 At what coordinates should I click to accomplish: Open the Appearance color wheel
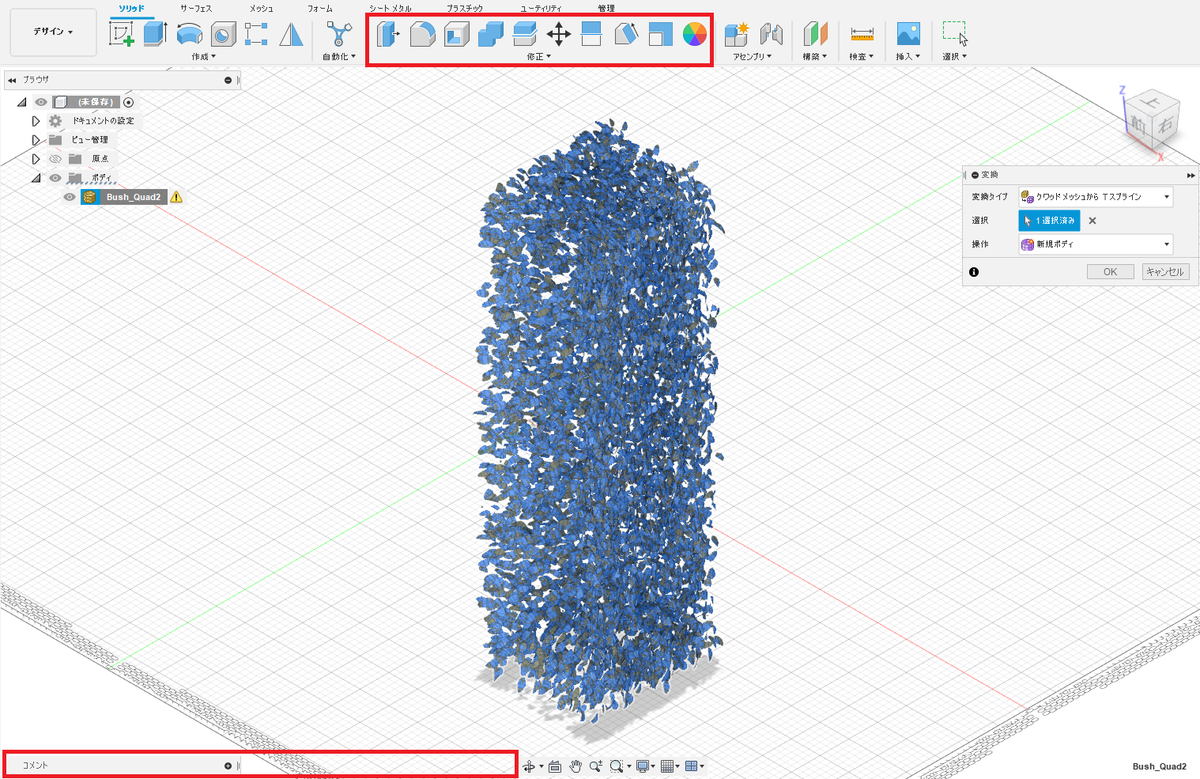click(694, 36)
